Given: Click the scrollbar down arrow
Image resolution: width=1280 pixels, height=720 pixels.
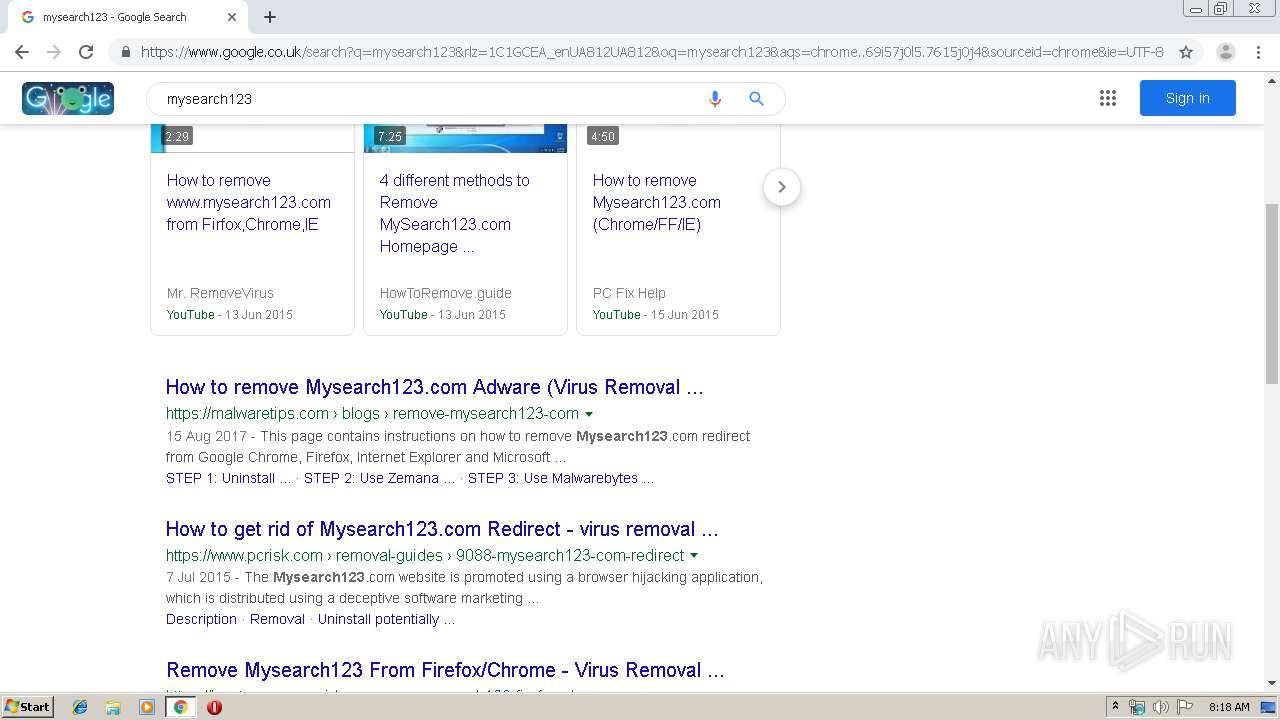Looking at the screenshot, I should [x=1271, y=684].
